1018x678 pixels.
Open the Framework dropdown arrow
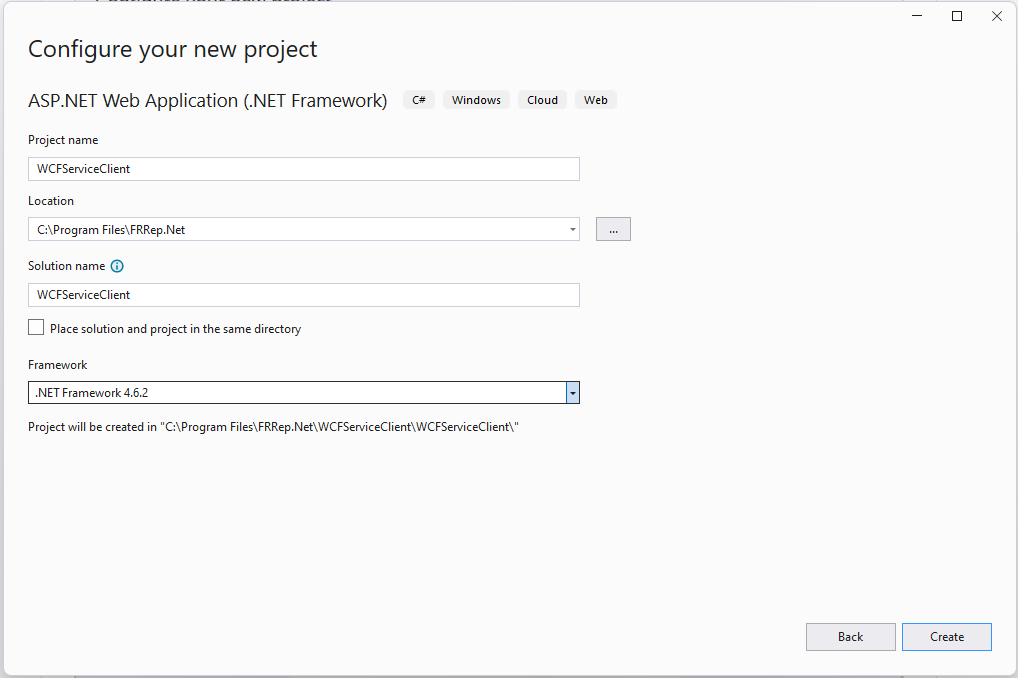click(x=573, y=392)
